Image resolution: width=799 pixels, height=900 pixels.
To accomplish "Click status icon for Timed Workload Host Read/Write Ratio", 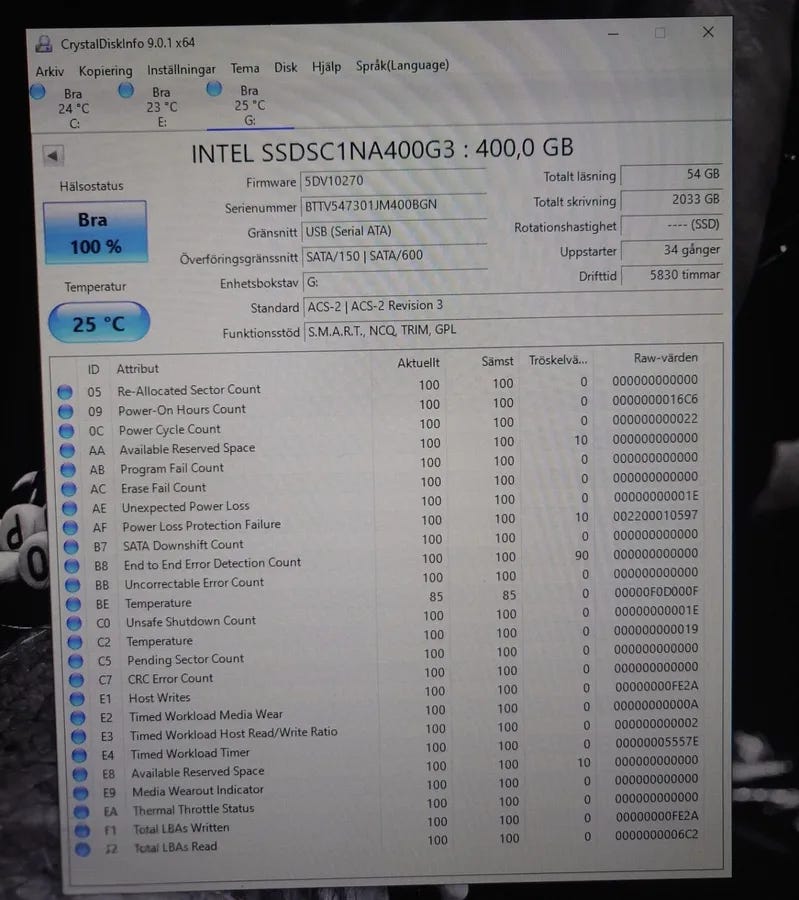I will [x=79, y=736].
